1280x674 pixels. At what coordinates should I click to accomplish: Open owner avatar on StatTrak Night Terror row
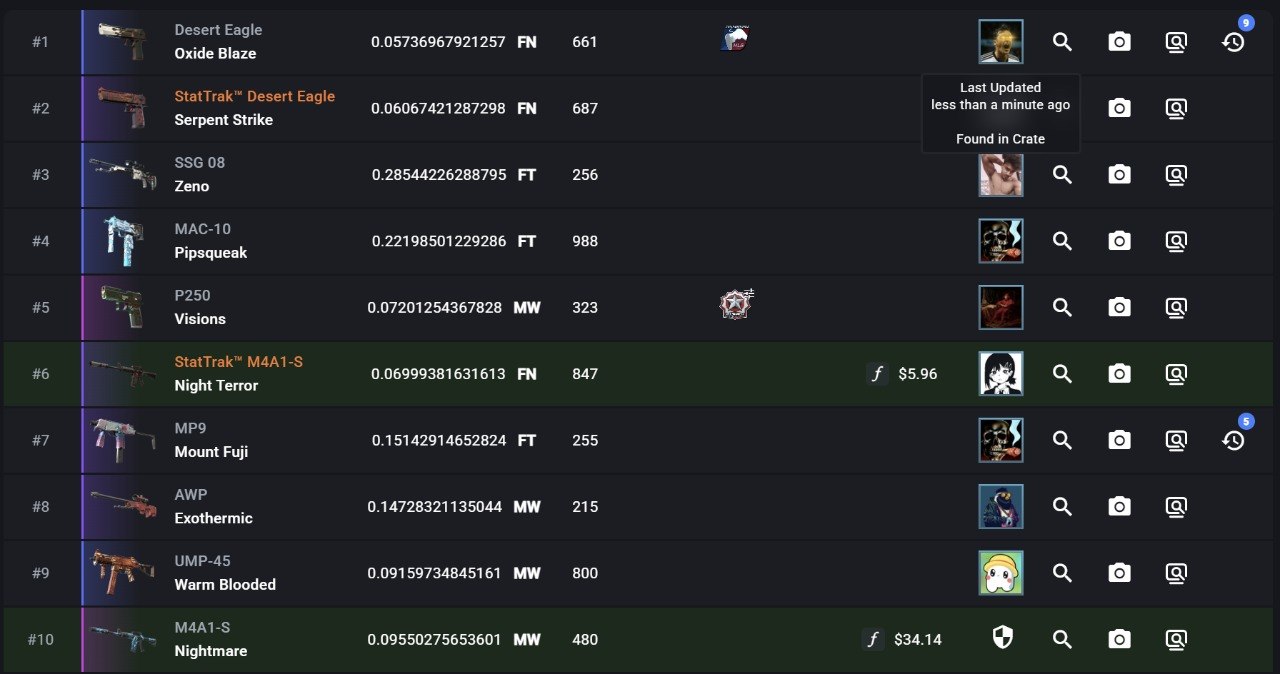pyautogui.click(x=1001, y=374)
